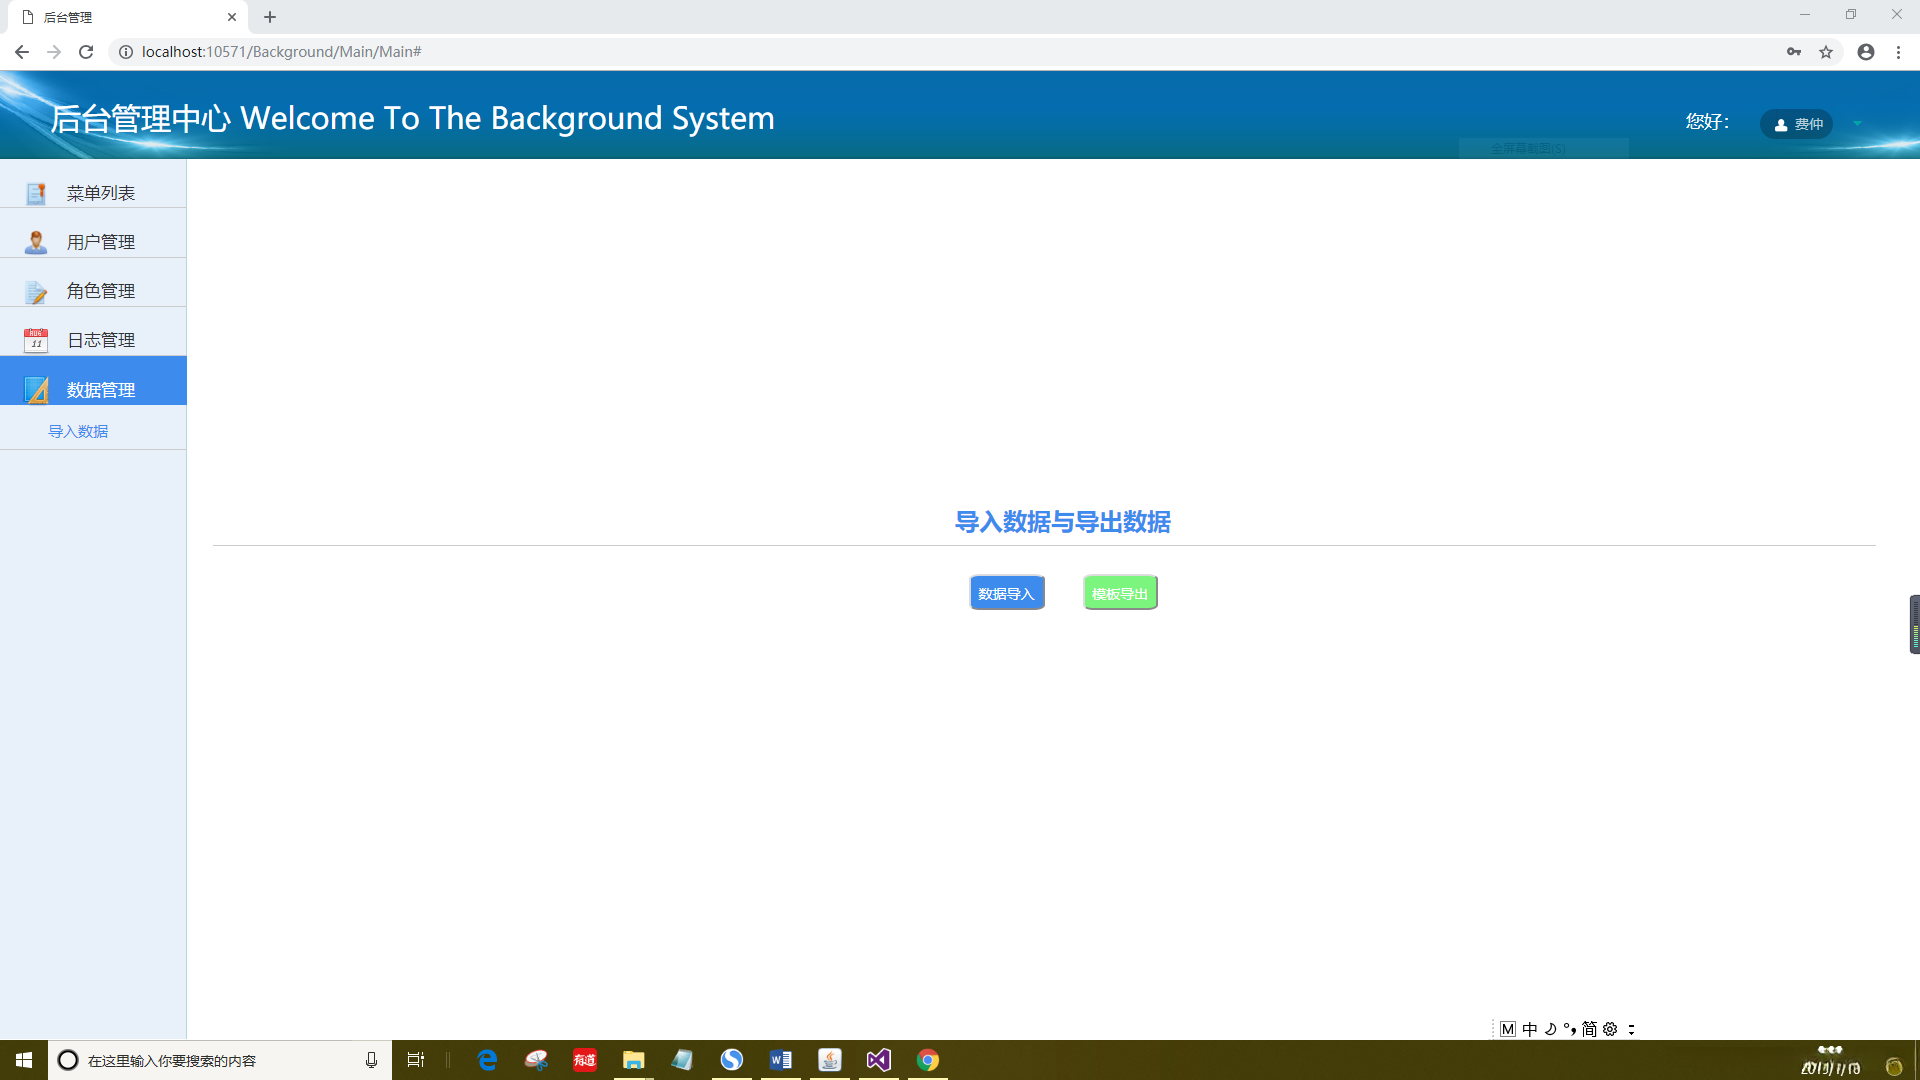Click the 数据导入 button
This screenshot has height=1080, width=1920.
click(x=1006, y=593)
